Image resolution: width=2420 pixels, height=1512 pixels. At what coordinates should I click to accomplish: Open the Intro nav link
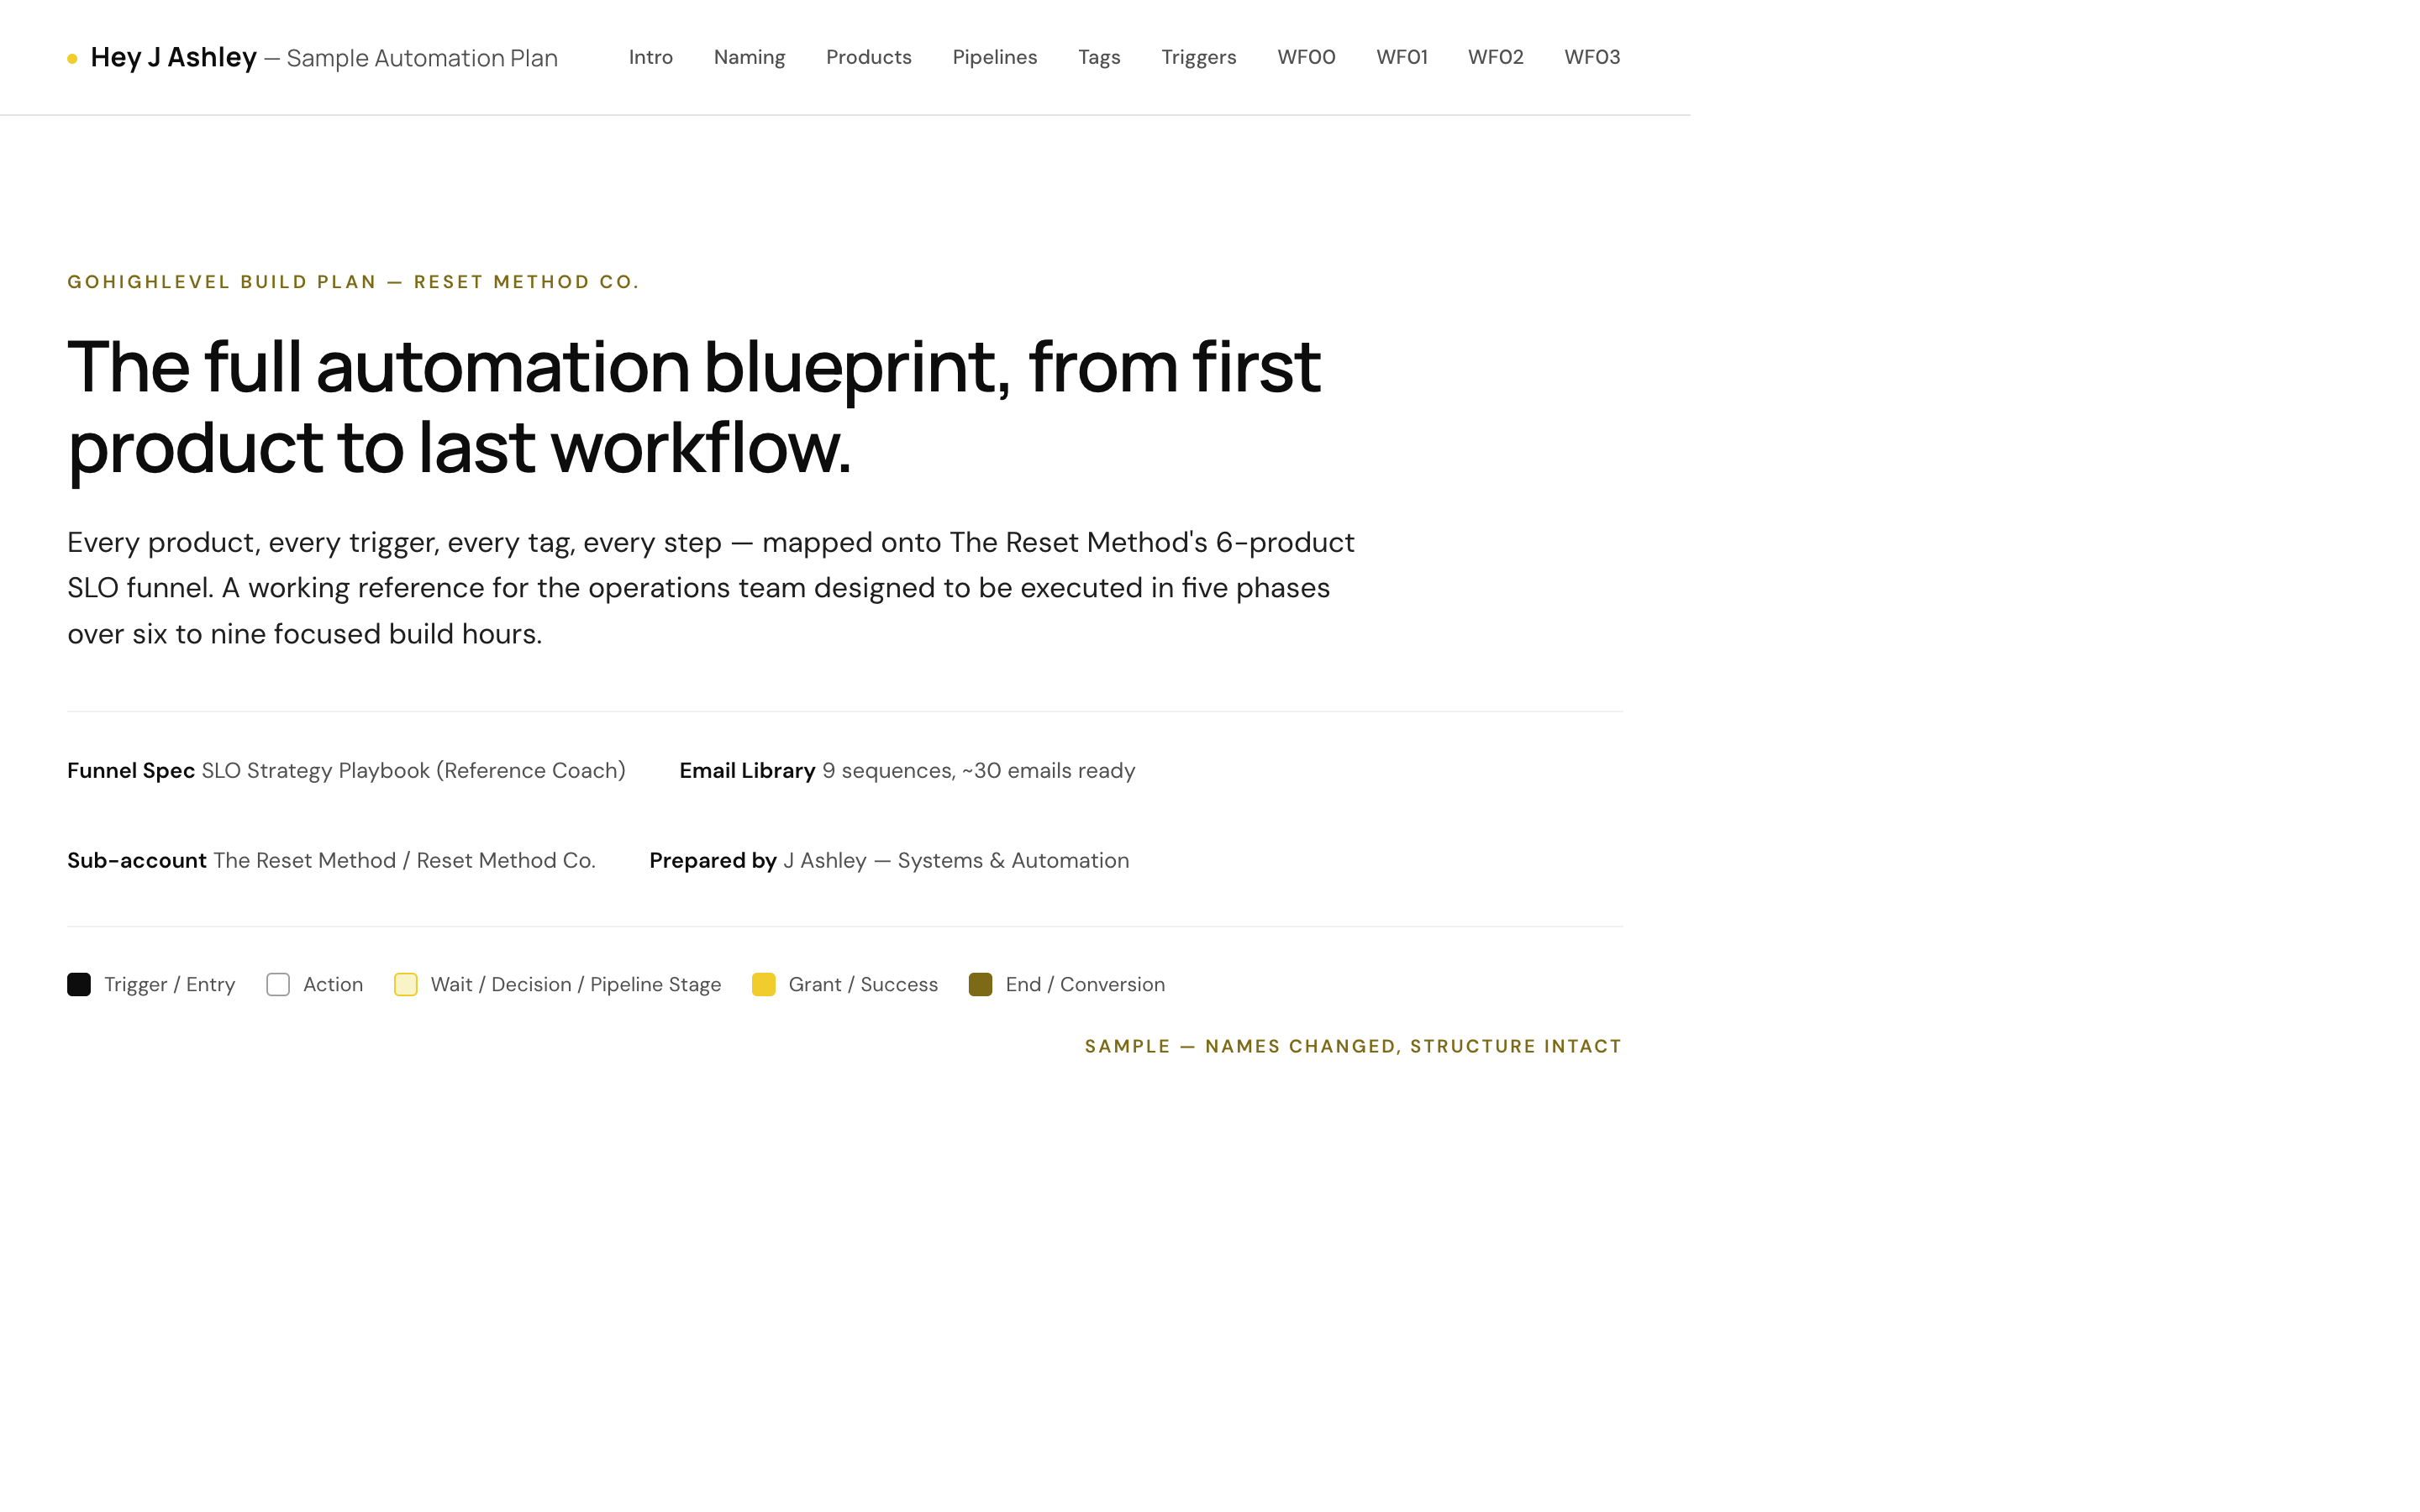[650, 57]
